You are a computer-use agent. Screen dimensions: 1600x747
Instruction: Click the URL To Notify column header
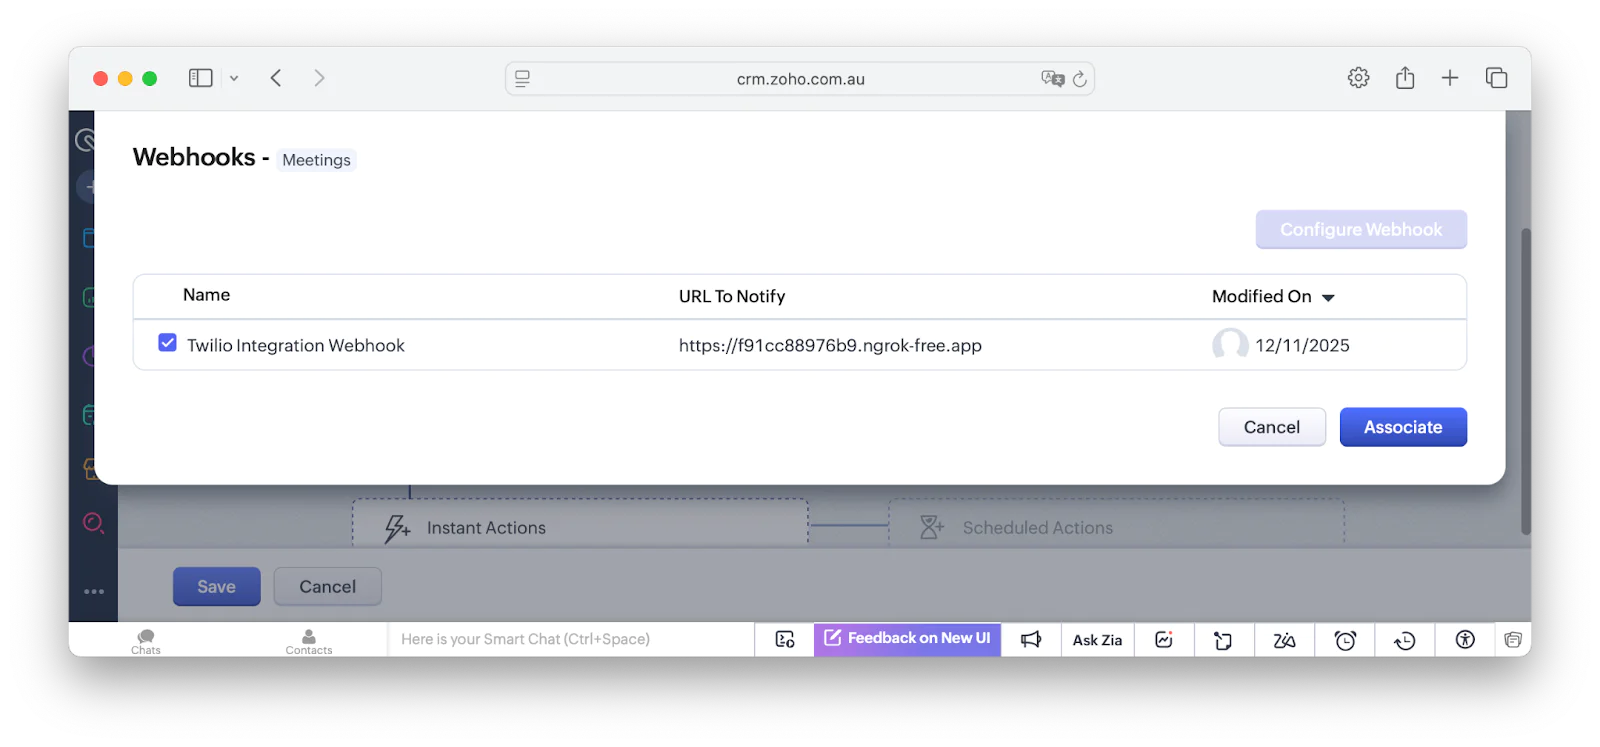tap(732, 296)
